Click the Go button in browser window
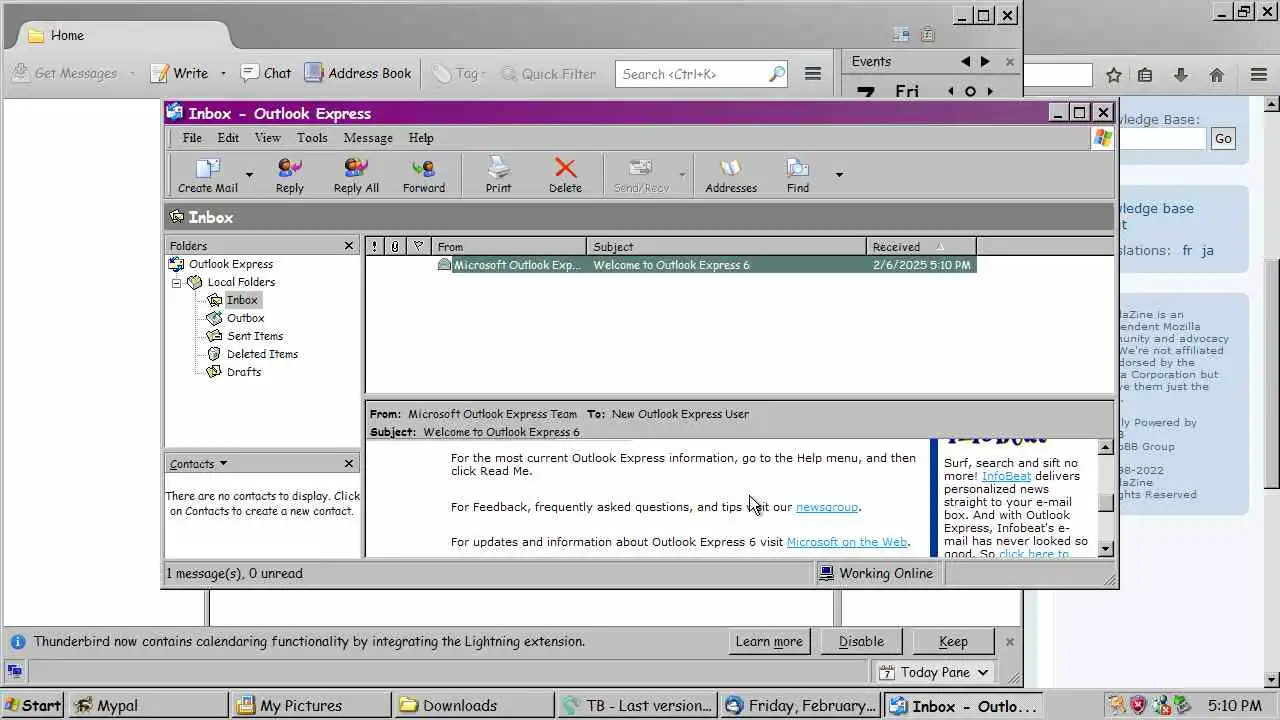The image size is (1280, 720). 1223,139
